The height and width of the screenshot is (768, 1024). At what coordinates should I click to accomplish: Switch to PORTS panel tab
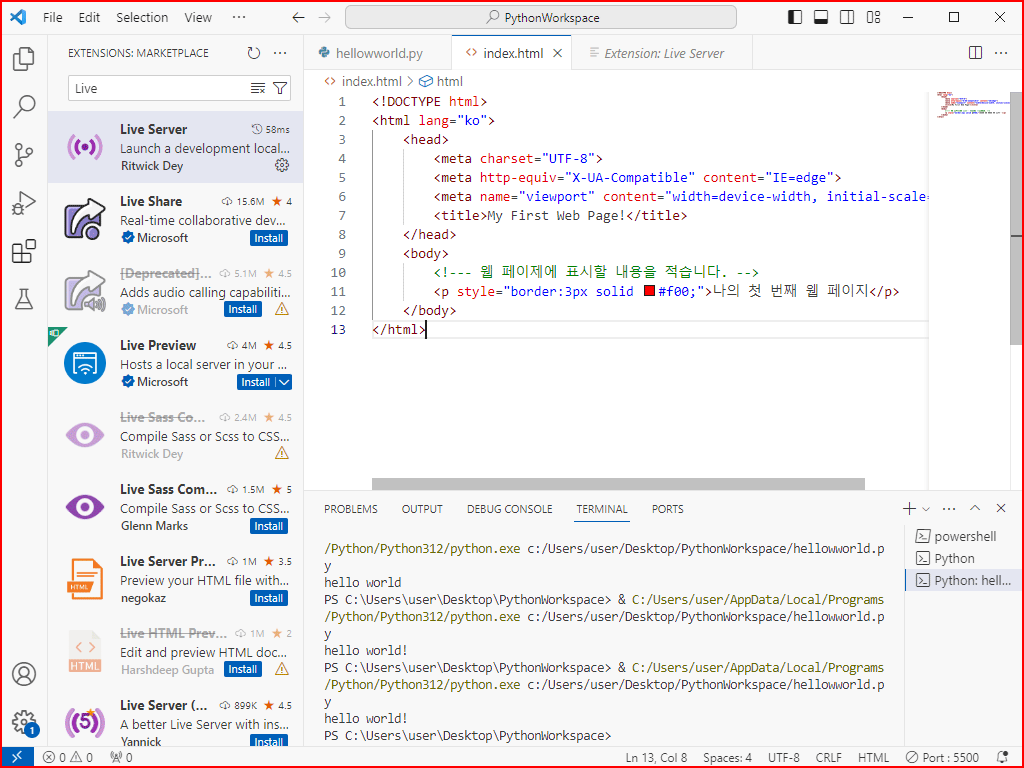tap(667, 509)
